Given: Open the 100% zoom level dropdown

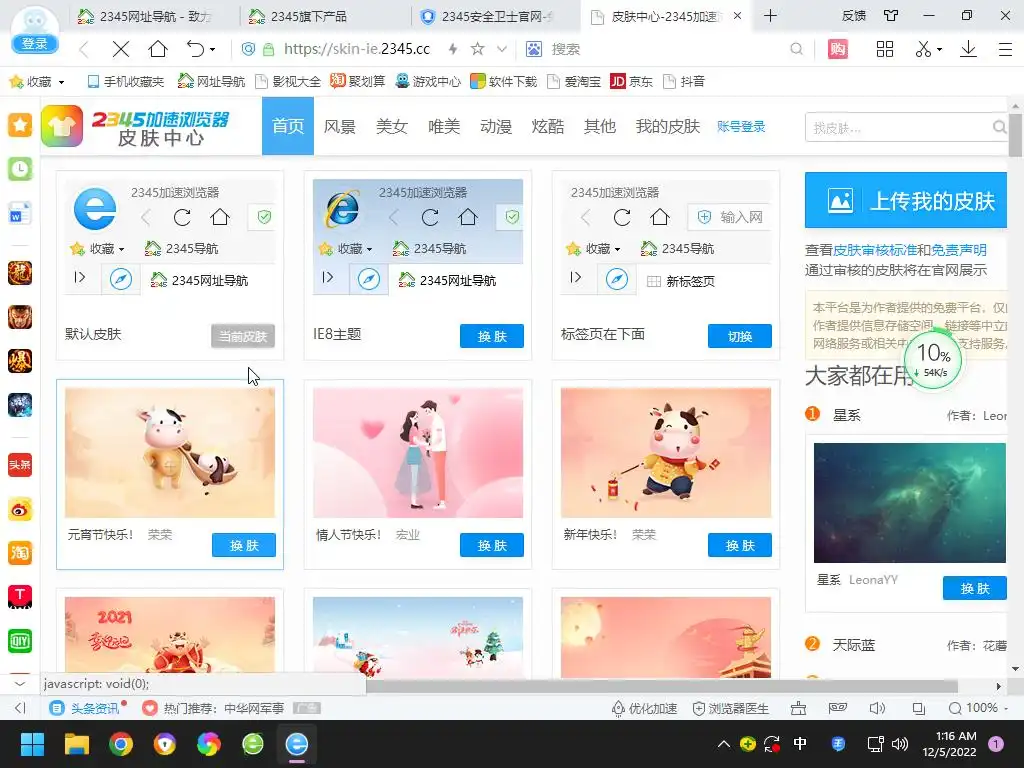Looking at the screenshot, I should pos(978,708).
